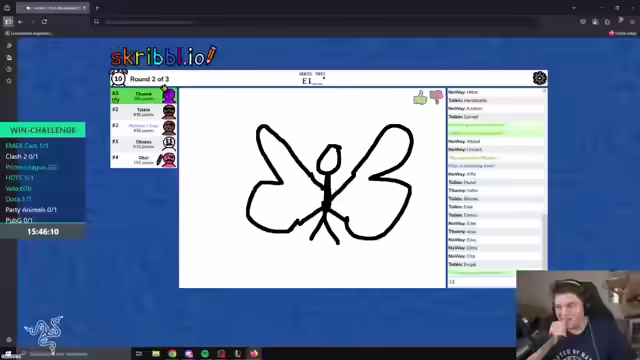The image size is (640, 360).
Task: Expand the tab list chevron
Action: pos(574,8)
